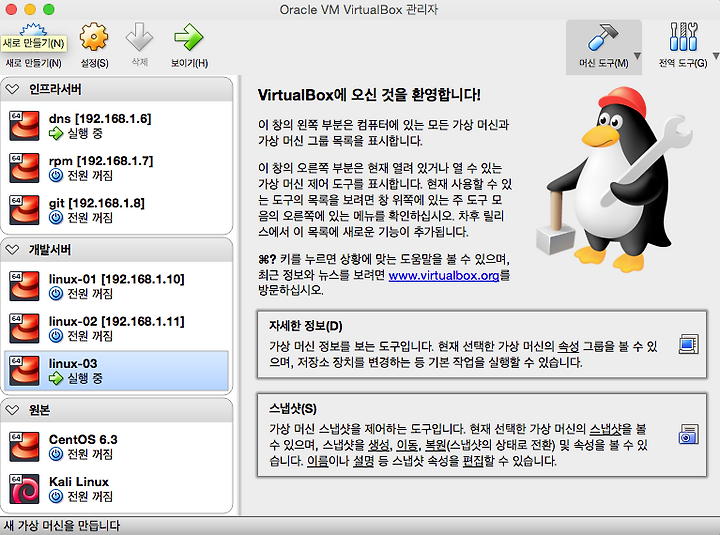Click the 원본 group header title
The width and height of the screenshot is (720, 535).
point(39,410)
